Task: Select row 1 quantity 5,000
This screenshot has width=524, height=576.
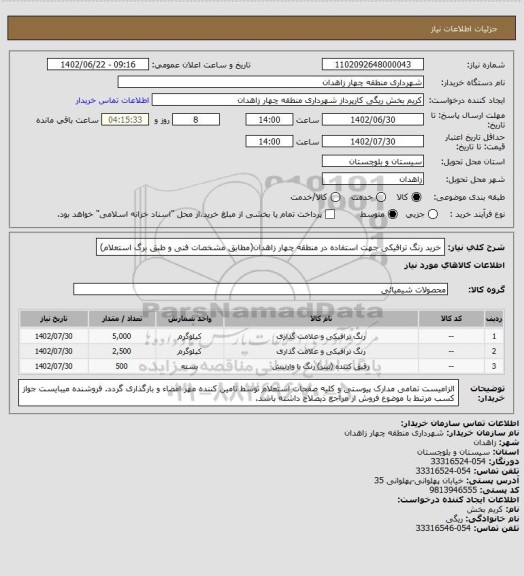Action: 122,336
